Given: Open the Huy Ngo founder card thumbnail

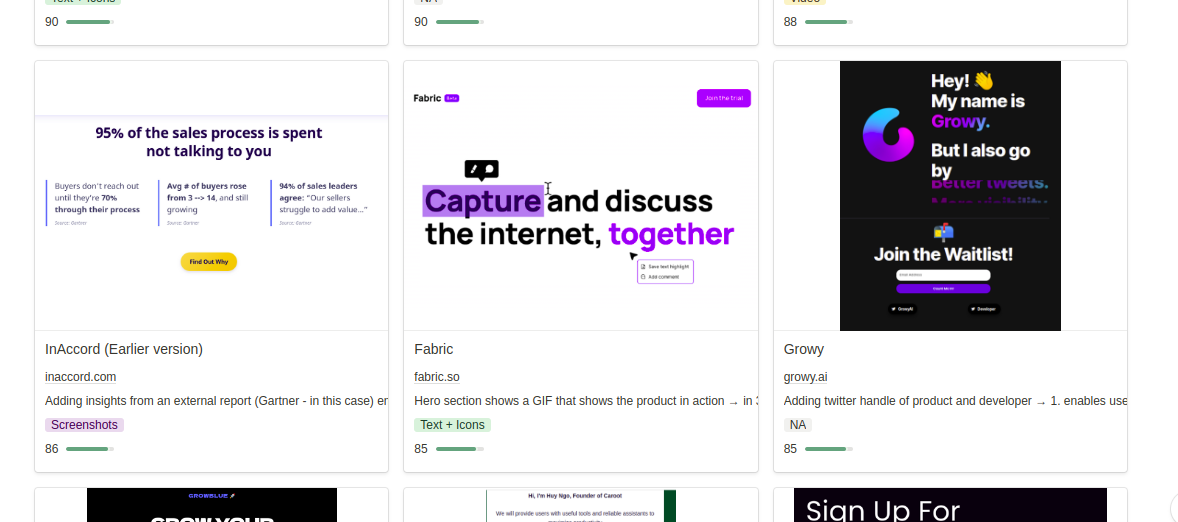Looking at the screenshot, I should point(581,505).
